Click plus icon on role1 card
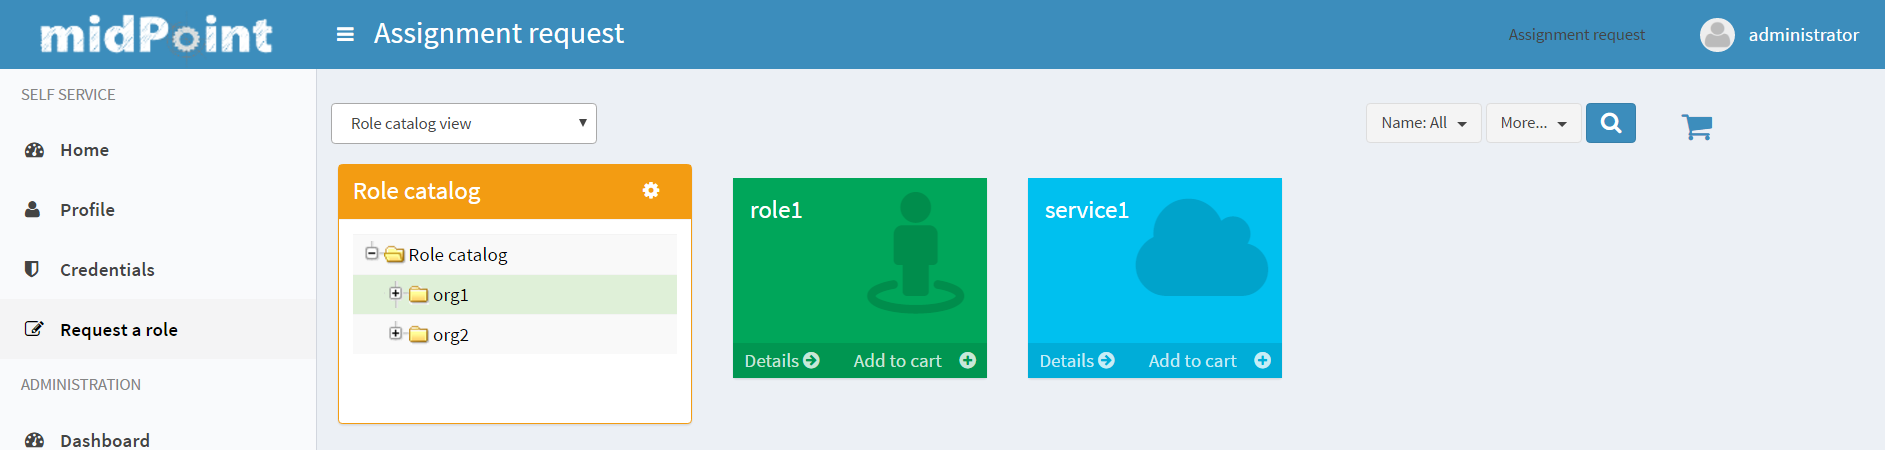Image resolution: width=1885 pixels, height=450 pixels. pyautogui.click(x=967, y=361)
